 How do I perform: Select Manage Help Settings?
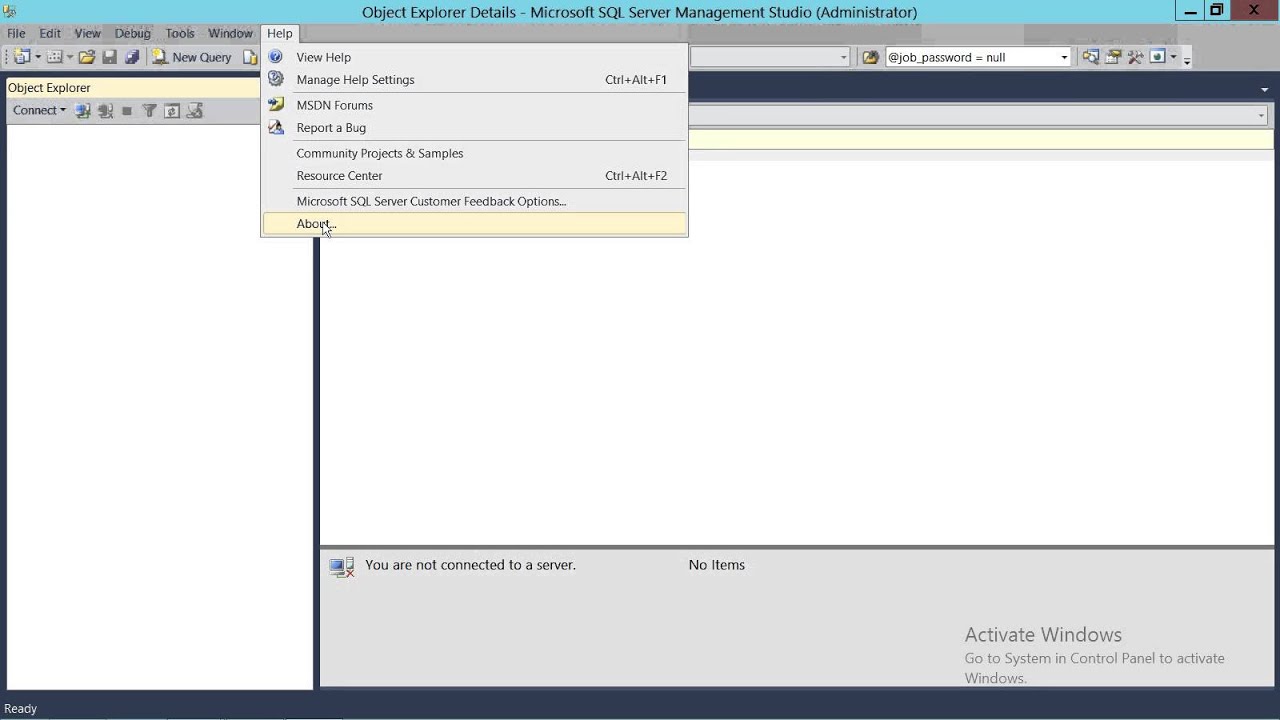474,80
